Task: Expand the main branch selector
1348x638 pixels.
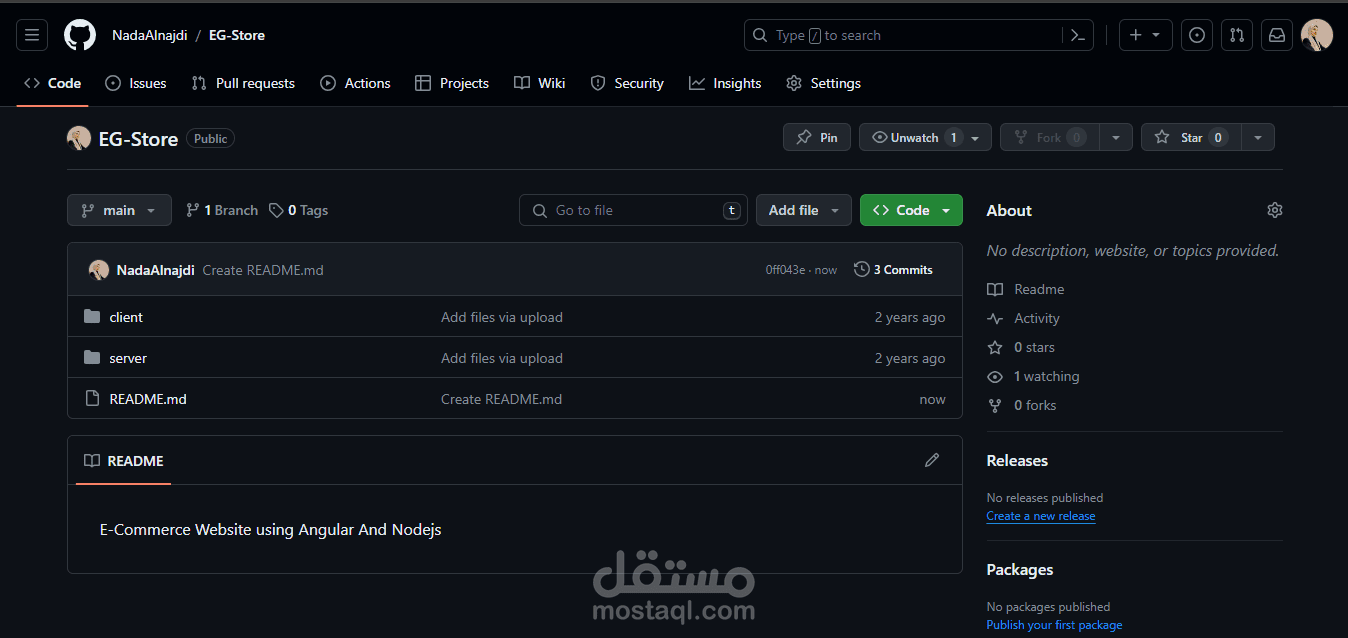Action: (119, 210)
